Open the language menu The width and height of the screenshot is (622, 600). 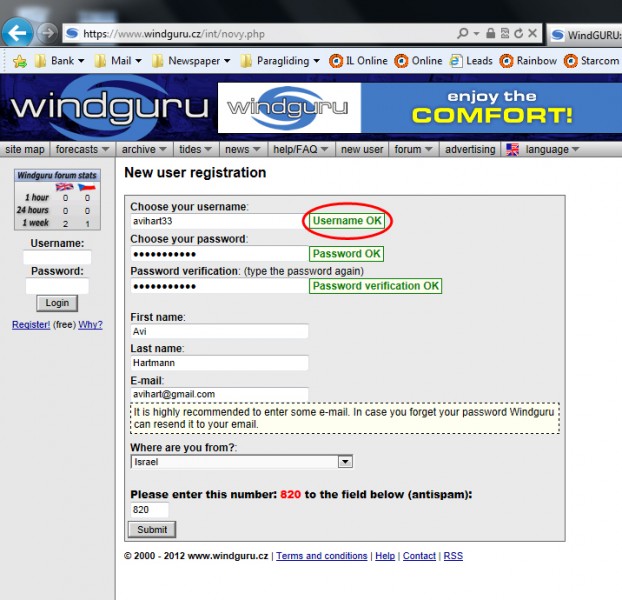[553, 150]
